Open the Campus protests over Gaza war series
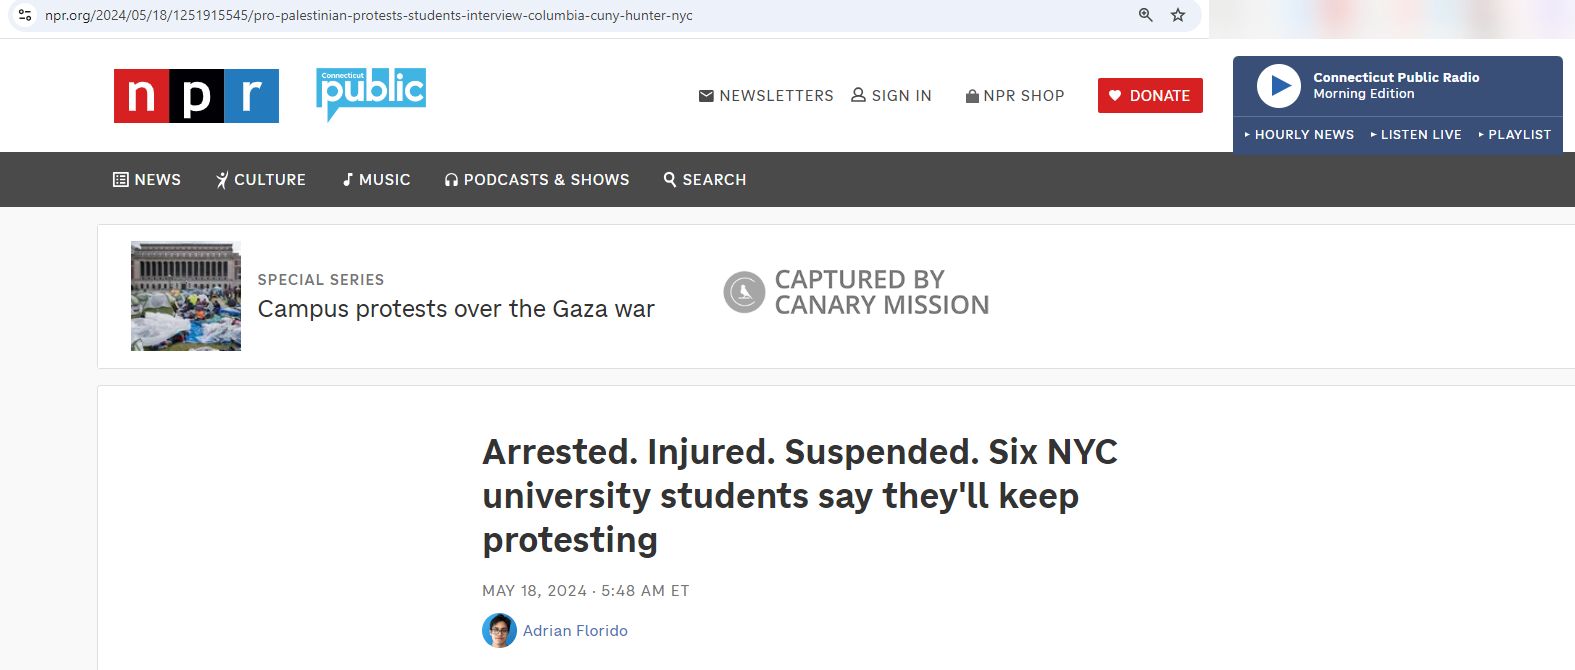The image size is (1575, 670). point(456,308)
